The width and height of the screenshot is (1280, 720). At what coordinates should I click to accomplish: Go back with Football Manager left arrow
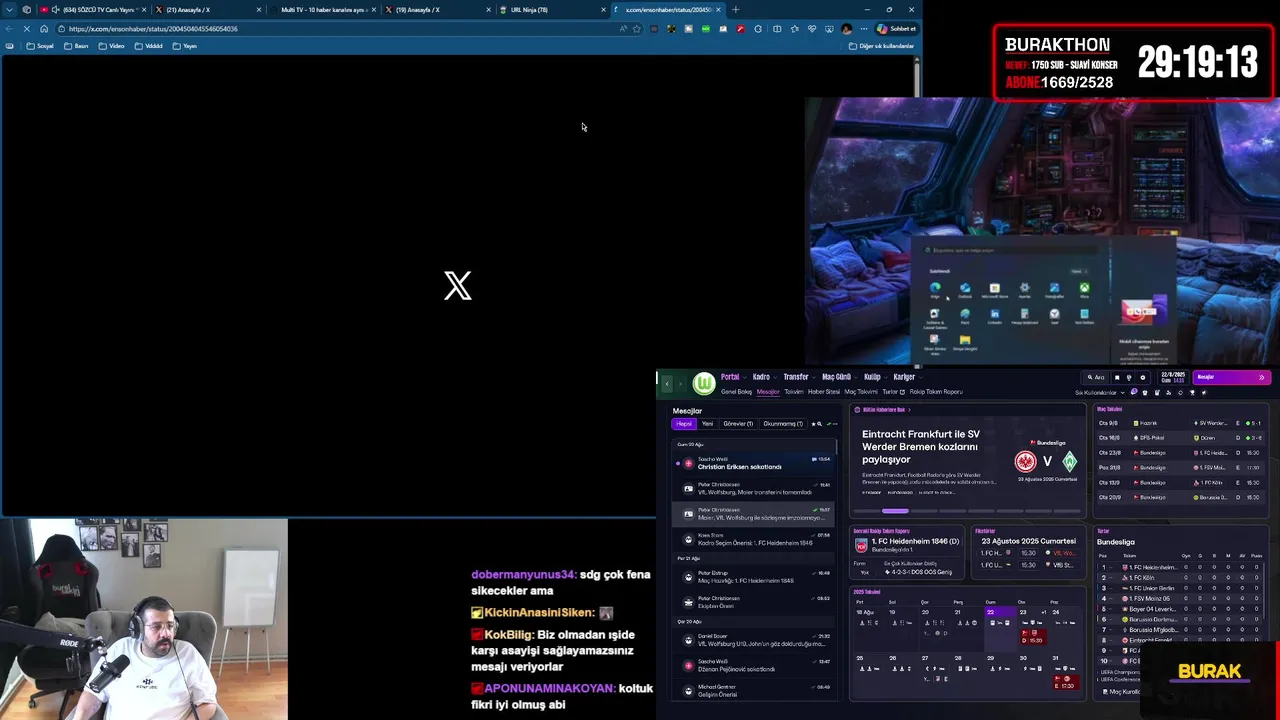[x=668, y=384]
